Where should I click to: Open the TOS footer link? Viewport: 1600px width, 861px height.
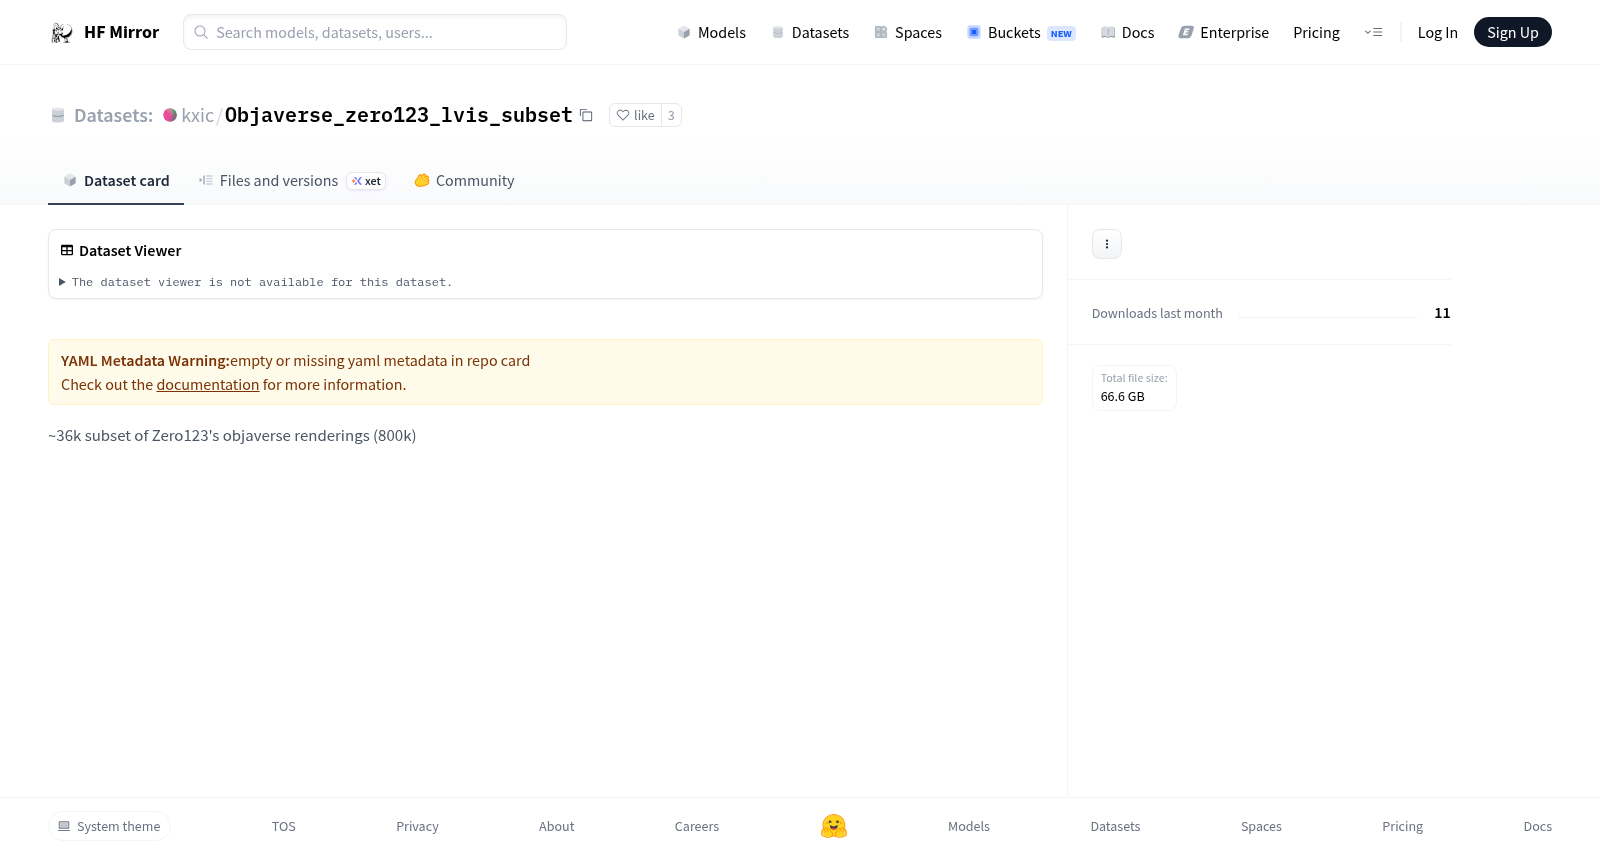pos(284,827)
